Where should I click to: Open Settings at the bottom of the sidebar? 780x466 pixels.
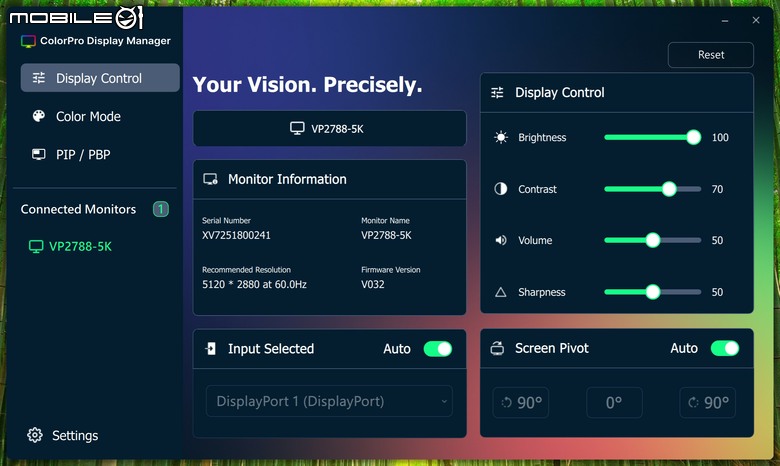(63, 435)
